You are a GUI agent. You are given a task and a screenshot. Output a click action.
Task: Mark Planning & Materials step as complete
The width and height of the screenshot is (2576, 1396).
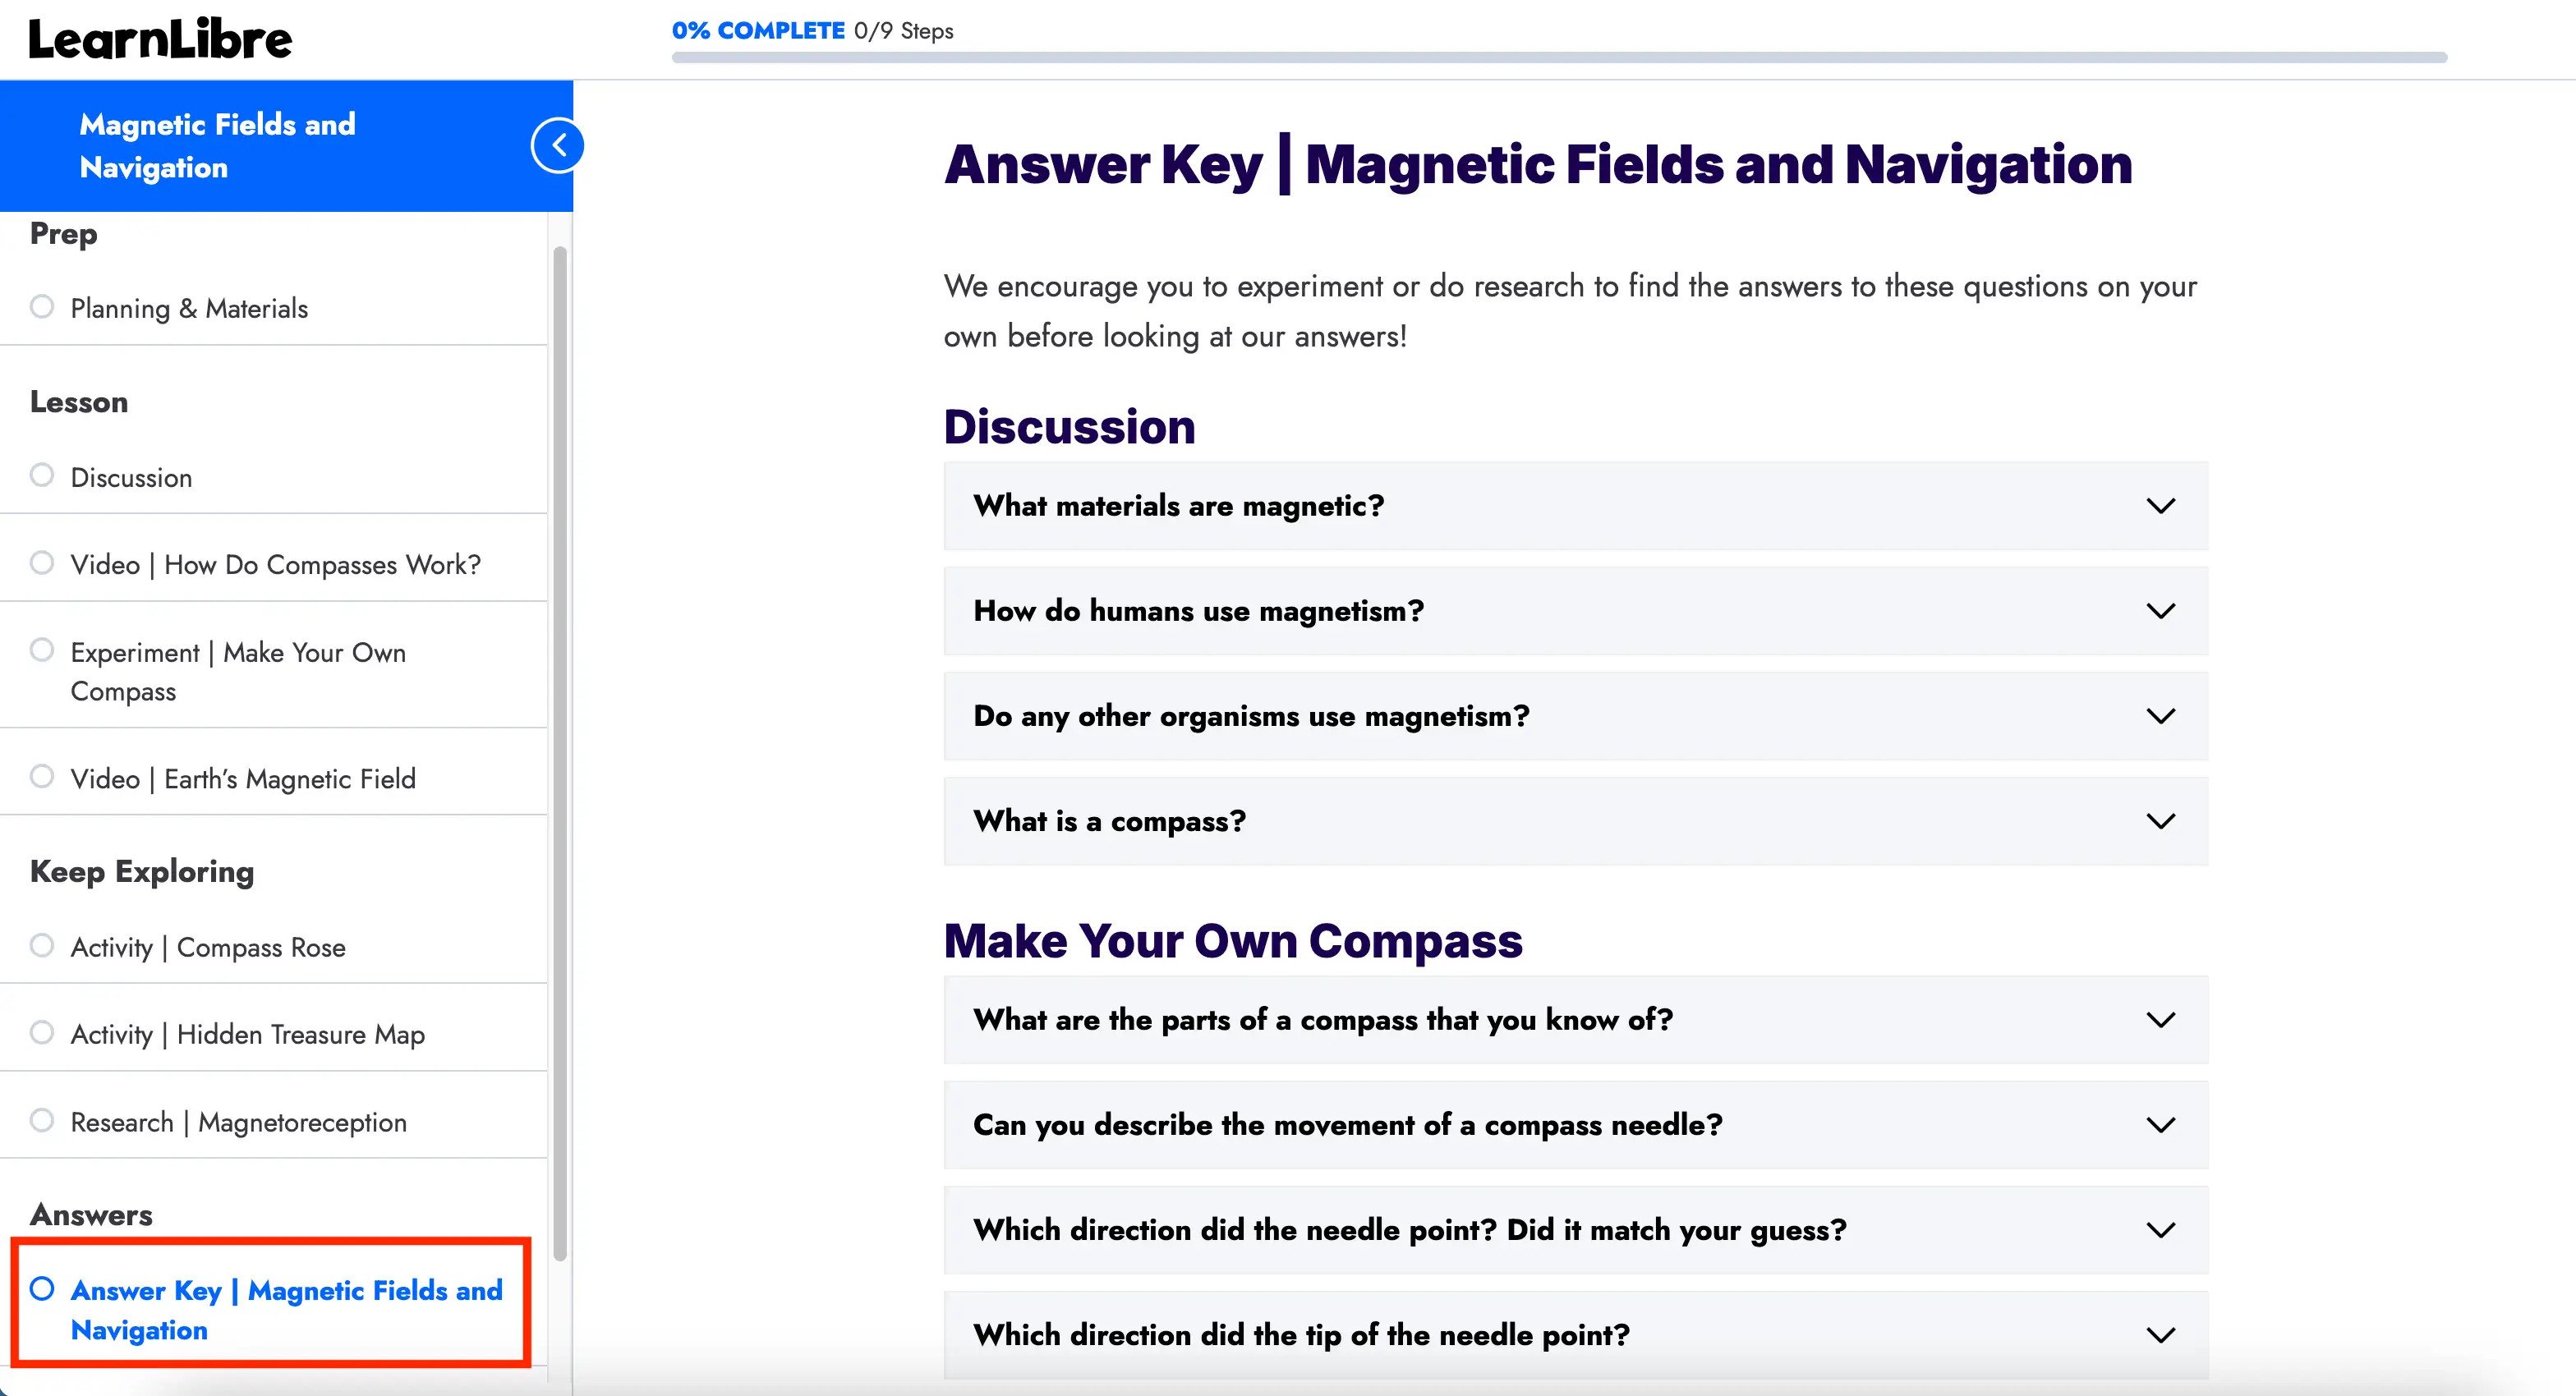tap(42, 307)
